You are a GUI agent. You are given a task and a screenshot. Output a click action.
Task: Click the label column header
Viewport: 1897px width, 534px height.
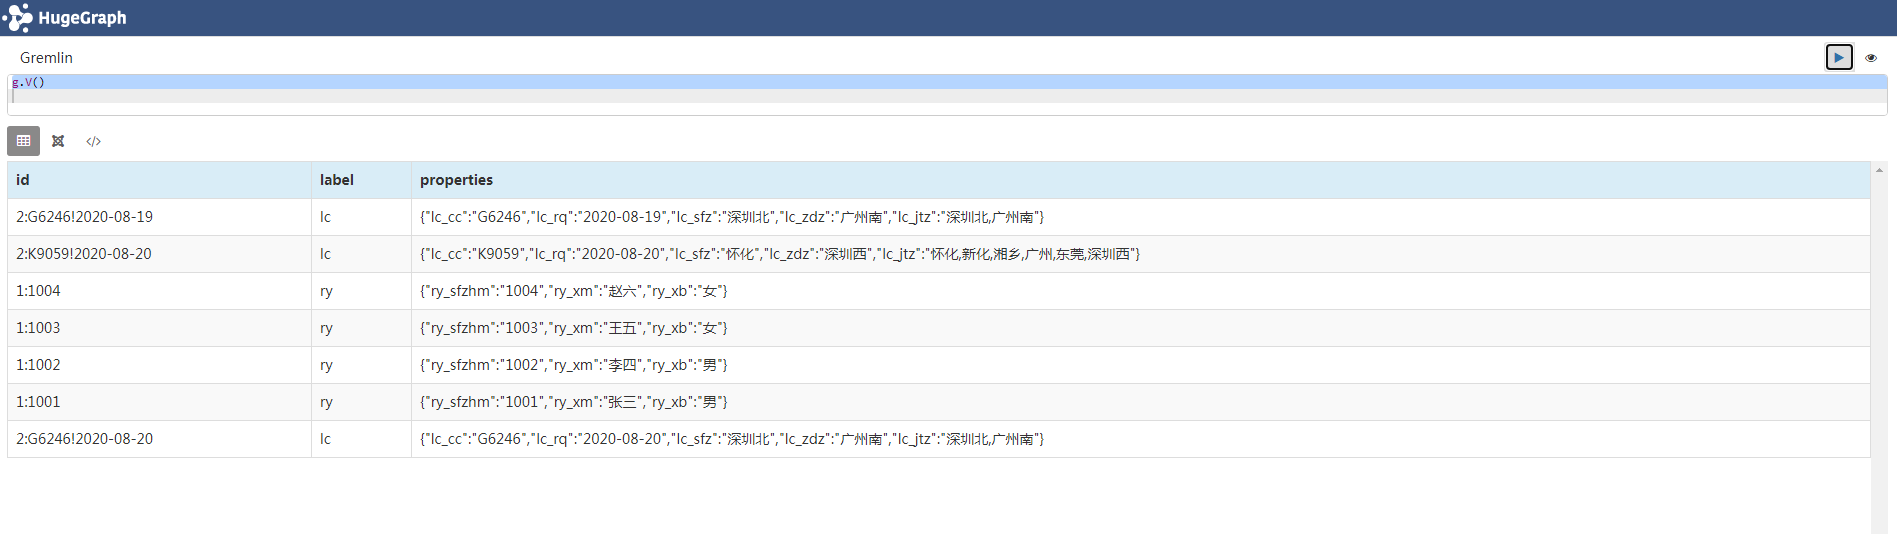click(361, 180)
